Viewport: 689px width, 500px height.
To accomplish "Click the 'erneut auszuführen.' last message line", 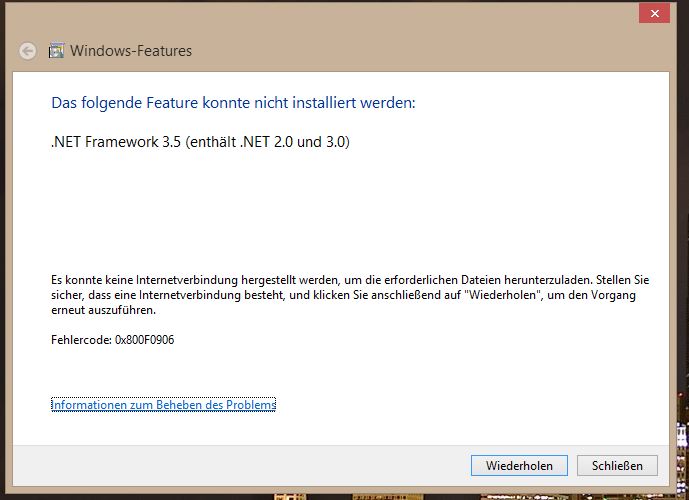I will point(103,310).
